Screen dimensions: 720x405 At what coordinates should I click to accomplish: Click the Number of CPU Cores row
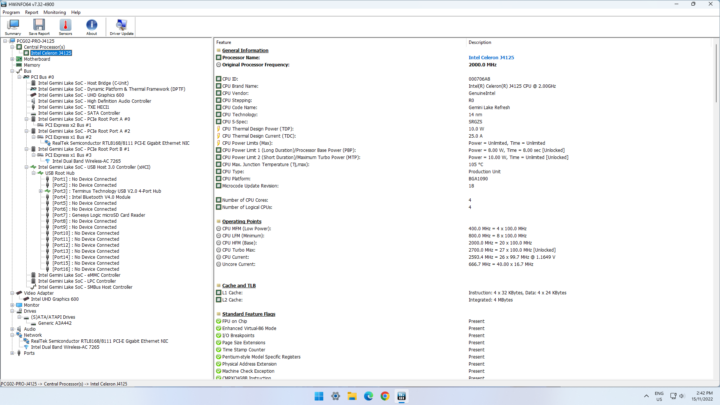[464, 200]
